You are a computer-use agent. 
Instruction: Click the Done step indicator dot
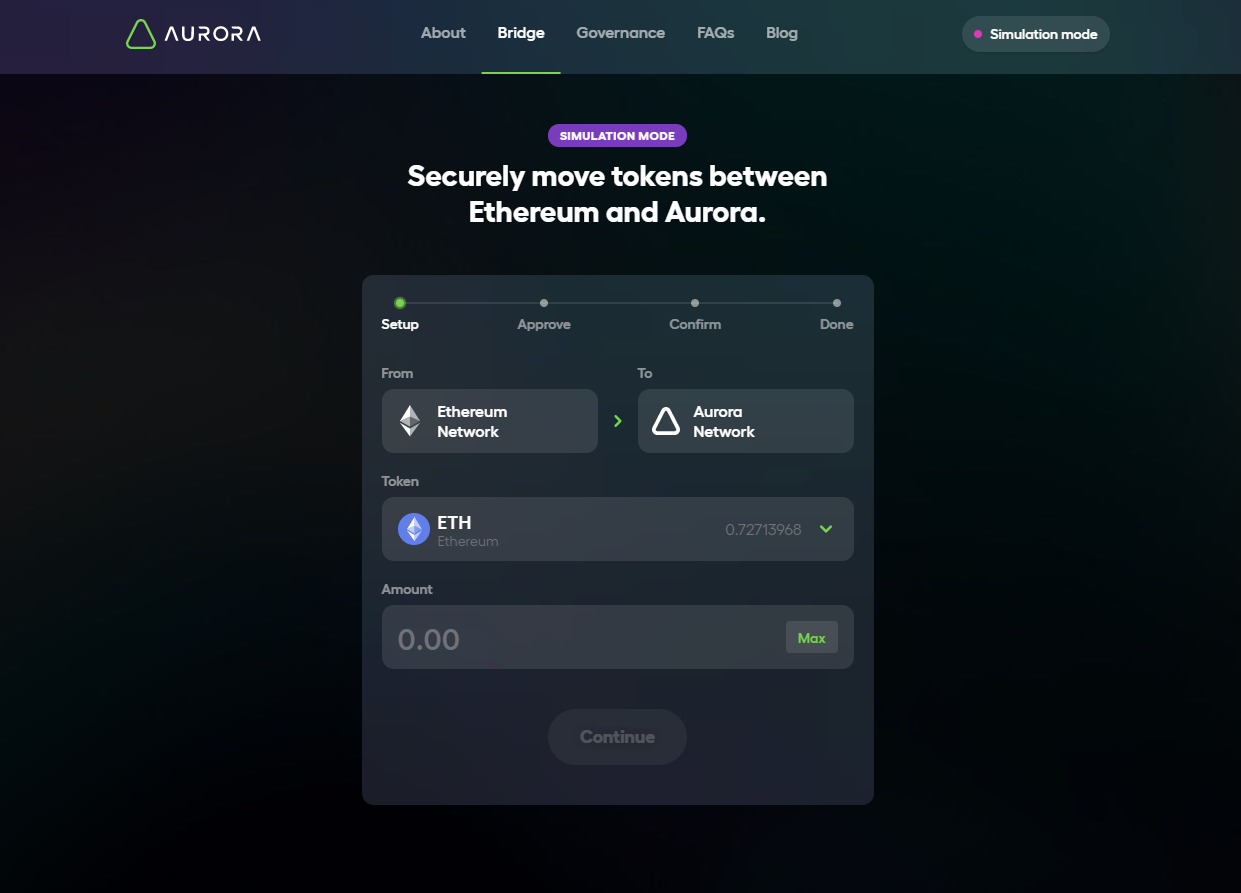point(837,303)
